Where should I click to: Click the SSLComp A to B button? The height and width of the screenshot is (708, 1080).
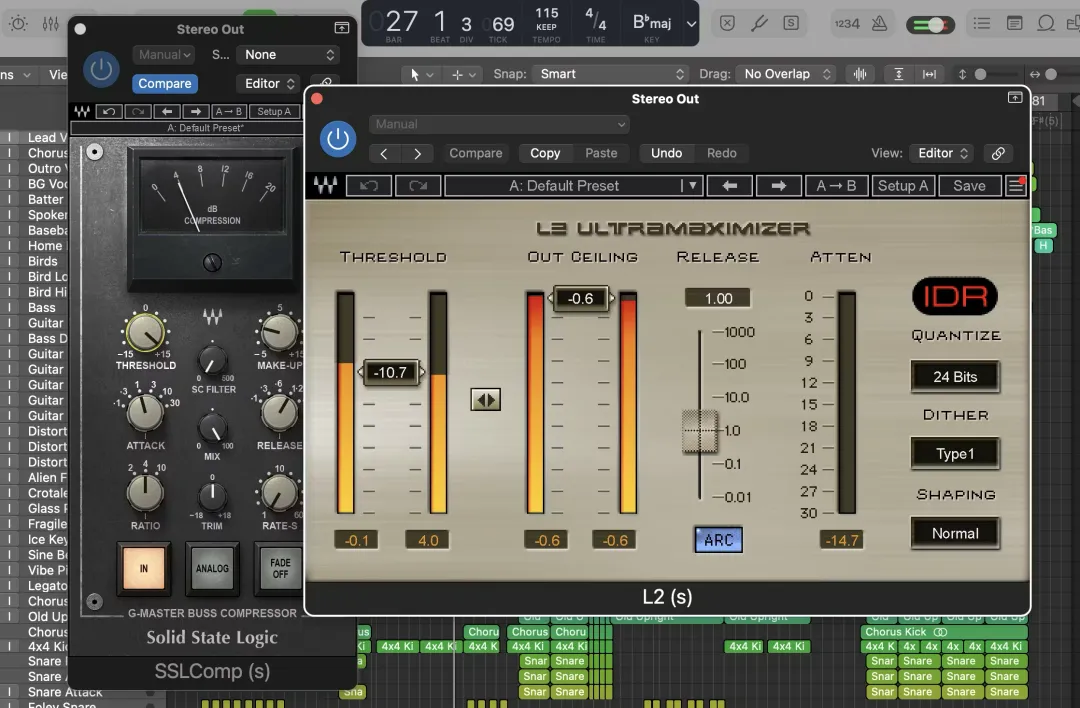(229, 112)
